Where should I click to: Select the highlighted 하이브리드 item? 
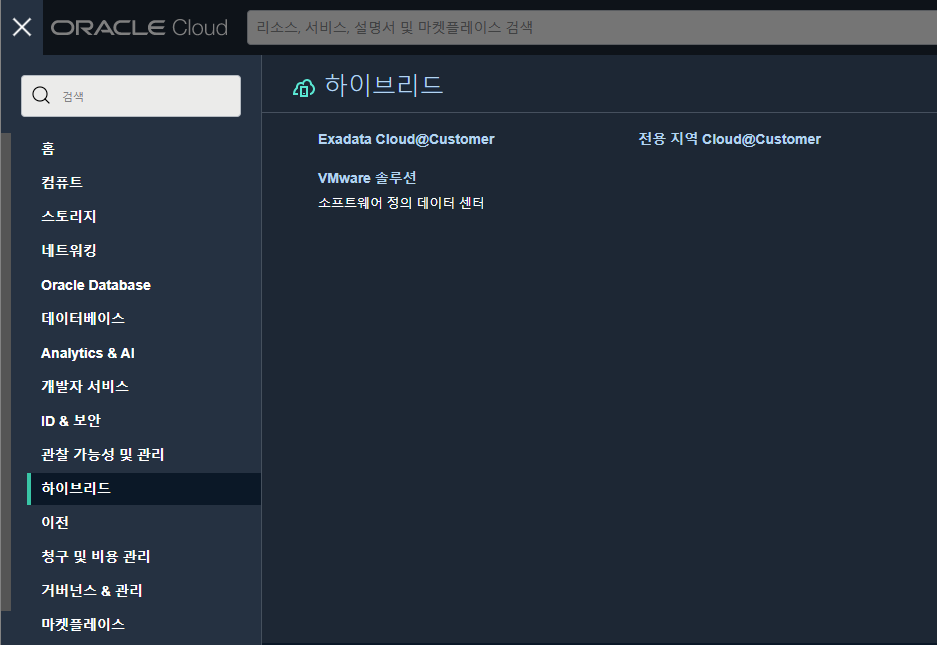(x=144, y=489)
